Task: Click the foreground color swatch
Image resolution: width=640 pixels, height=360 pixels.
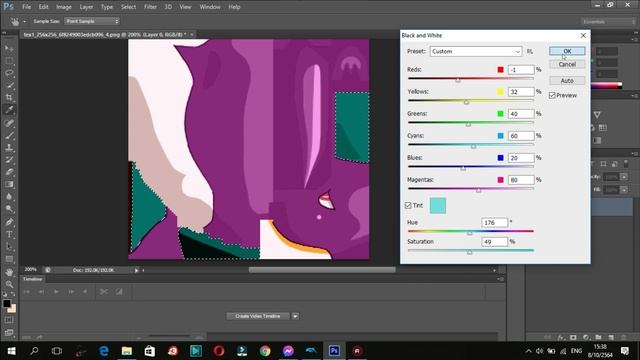Action: (7, 304)
